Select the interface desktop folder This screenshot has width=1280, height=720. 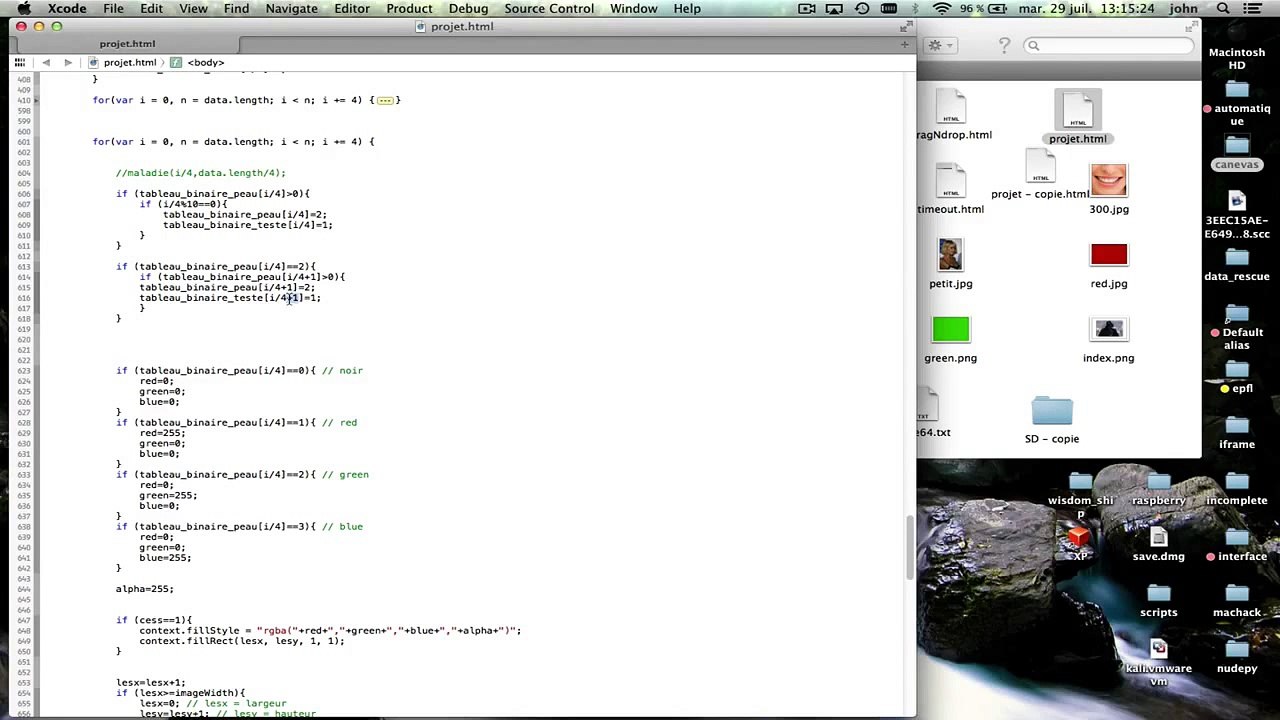[1237, 544]
